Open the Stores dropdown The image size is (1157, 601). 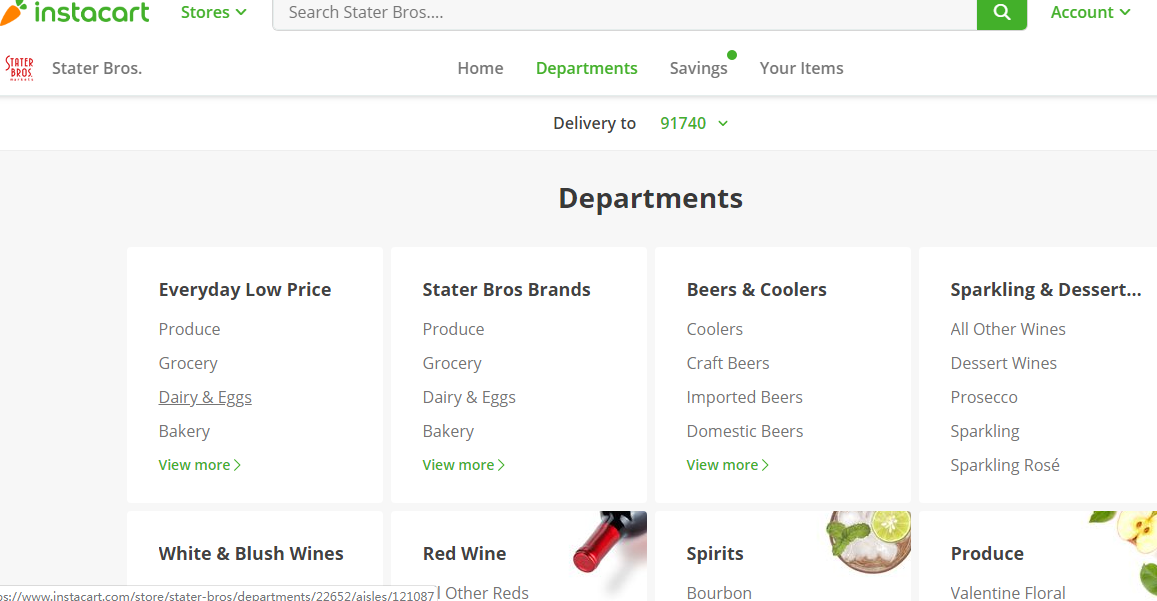point(213,13)
